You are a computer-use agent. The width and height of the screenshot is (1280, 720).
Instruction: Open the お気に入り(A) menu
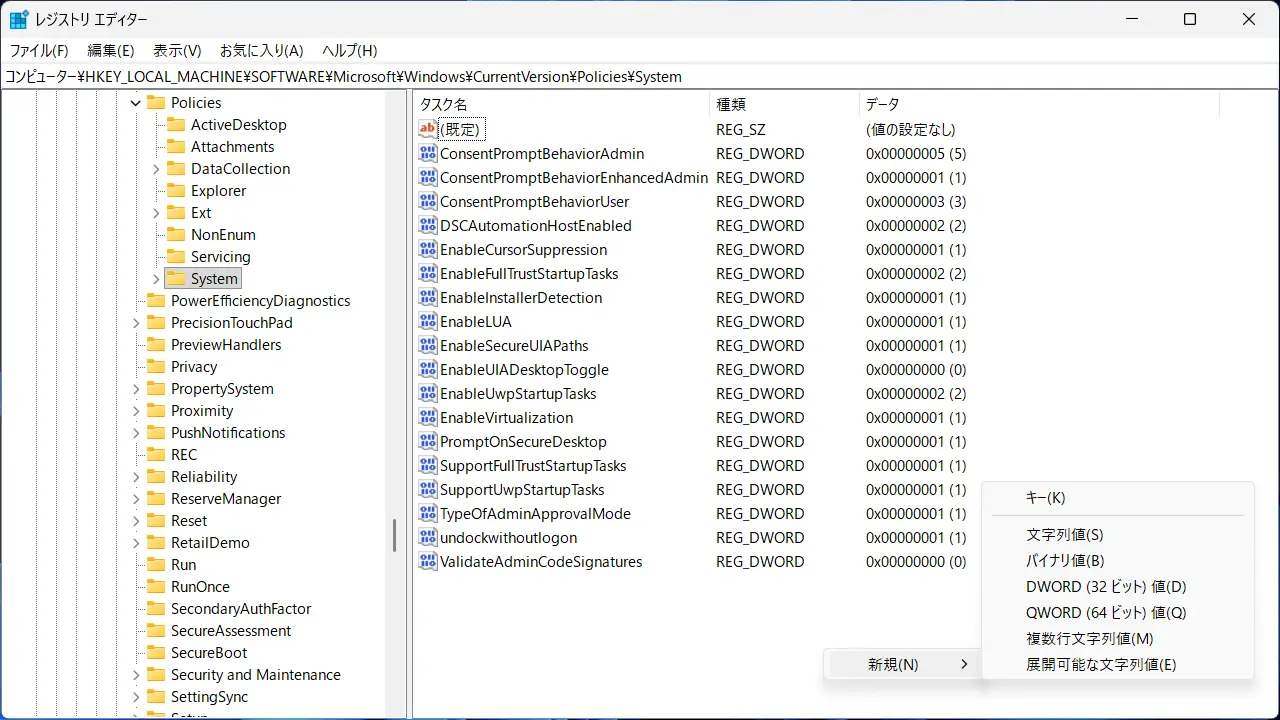coord(262,50)
